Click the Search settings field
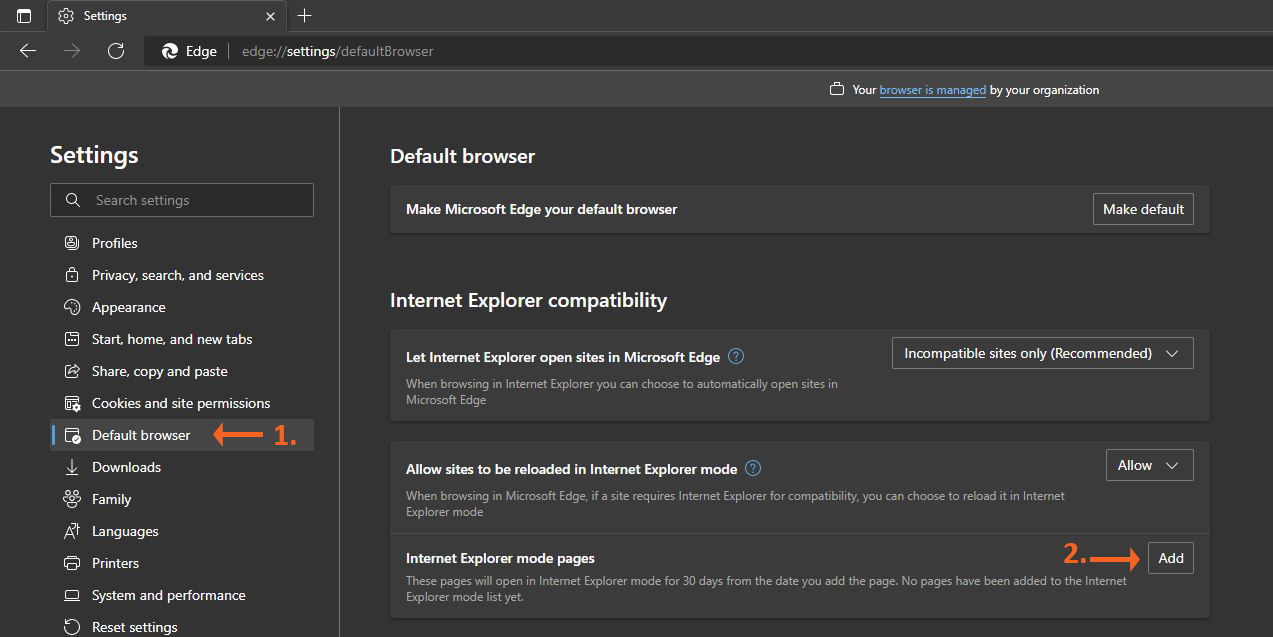Image resolution: width=1273 pixels, height=637 pixels. click(x=181, y=199)
